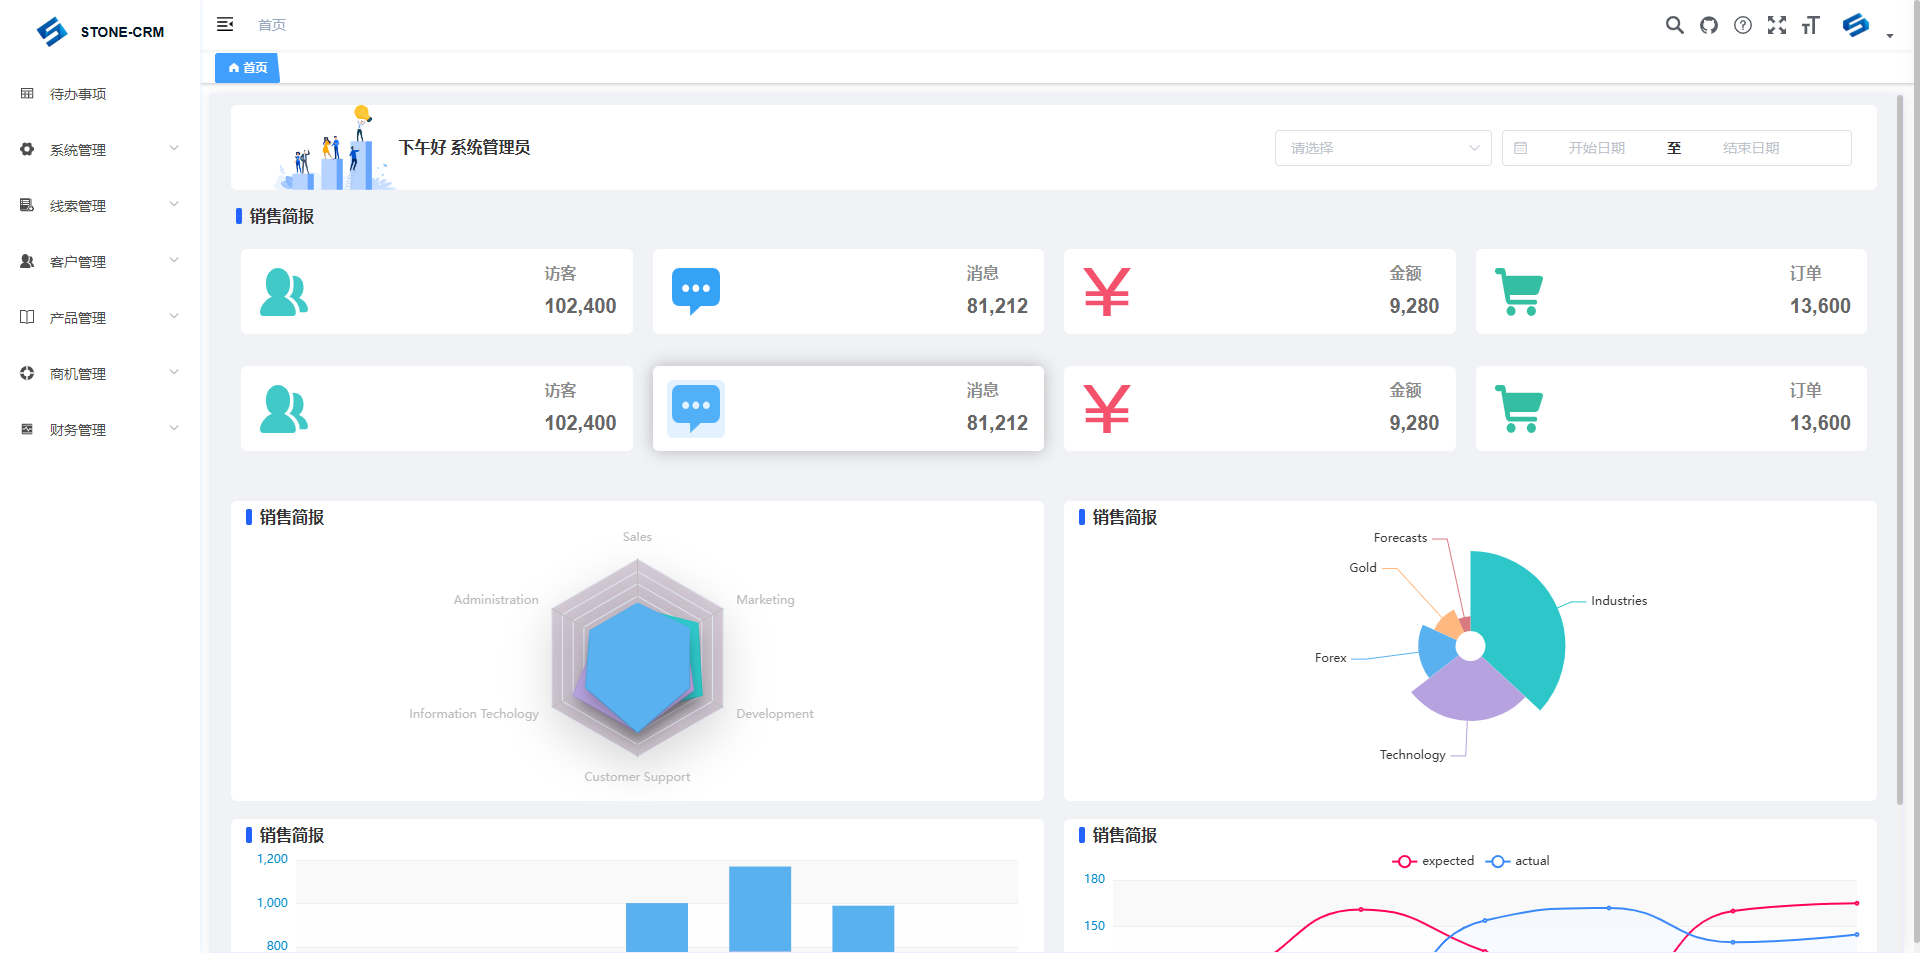Click chat bubble icon in second row 消息 card
Viewport: 1920px width, 953px height.
(x=696, y=408)
